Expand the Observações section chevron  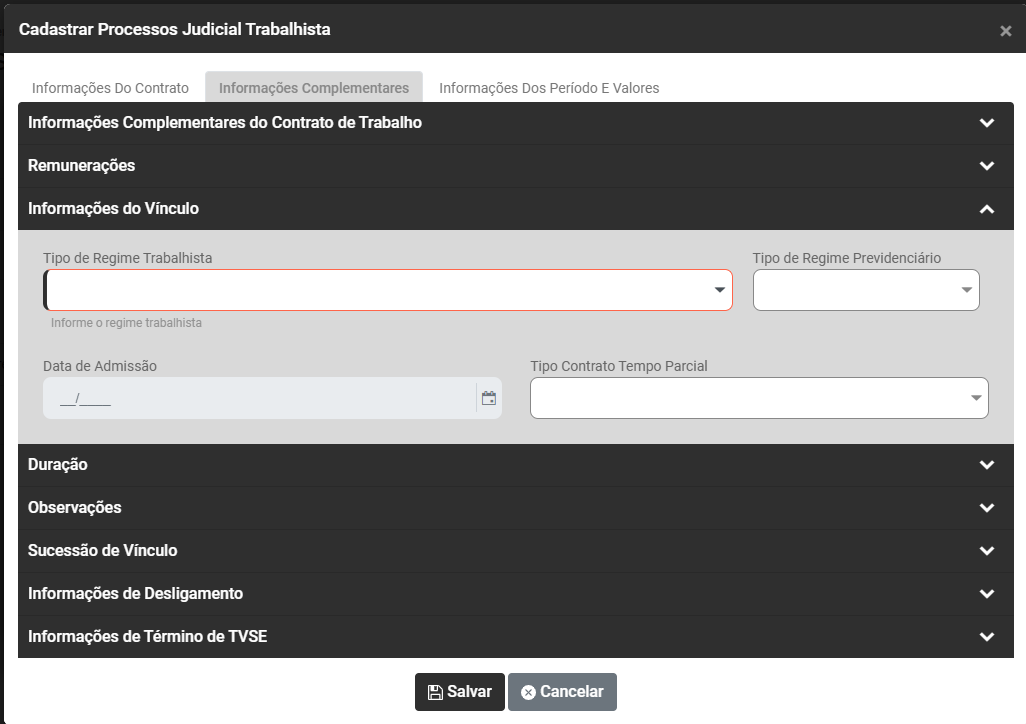tap(987, 508)
